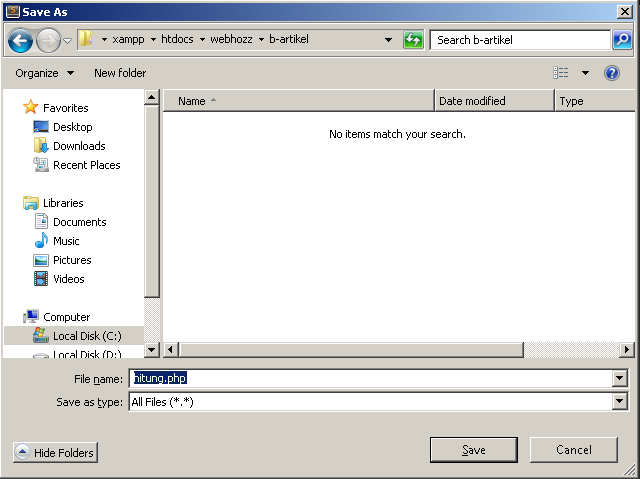Click New folder in the toolbar
The height and width of the screenshot is (479, 640).
tap(120, 73)
